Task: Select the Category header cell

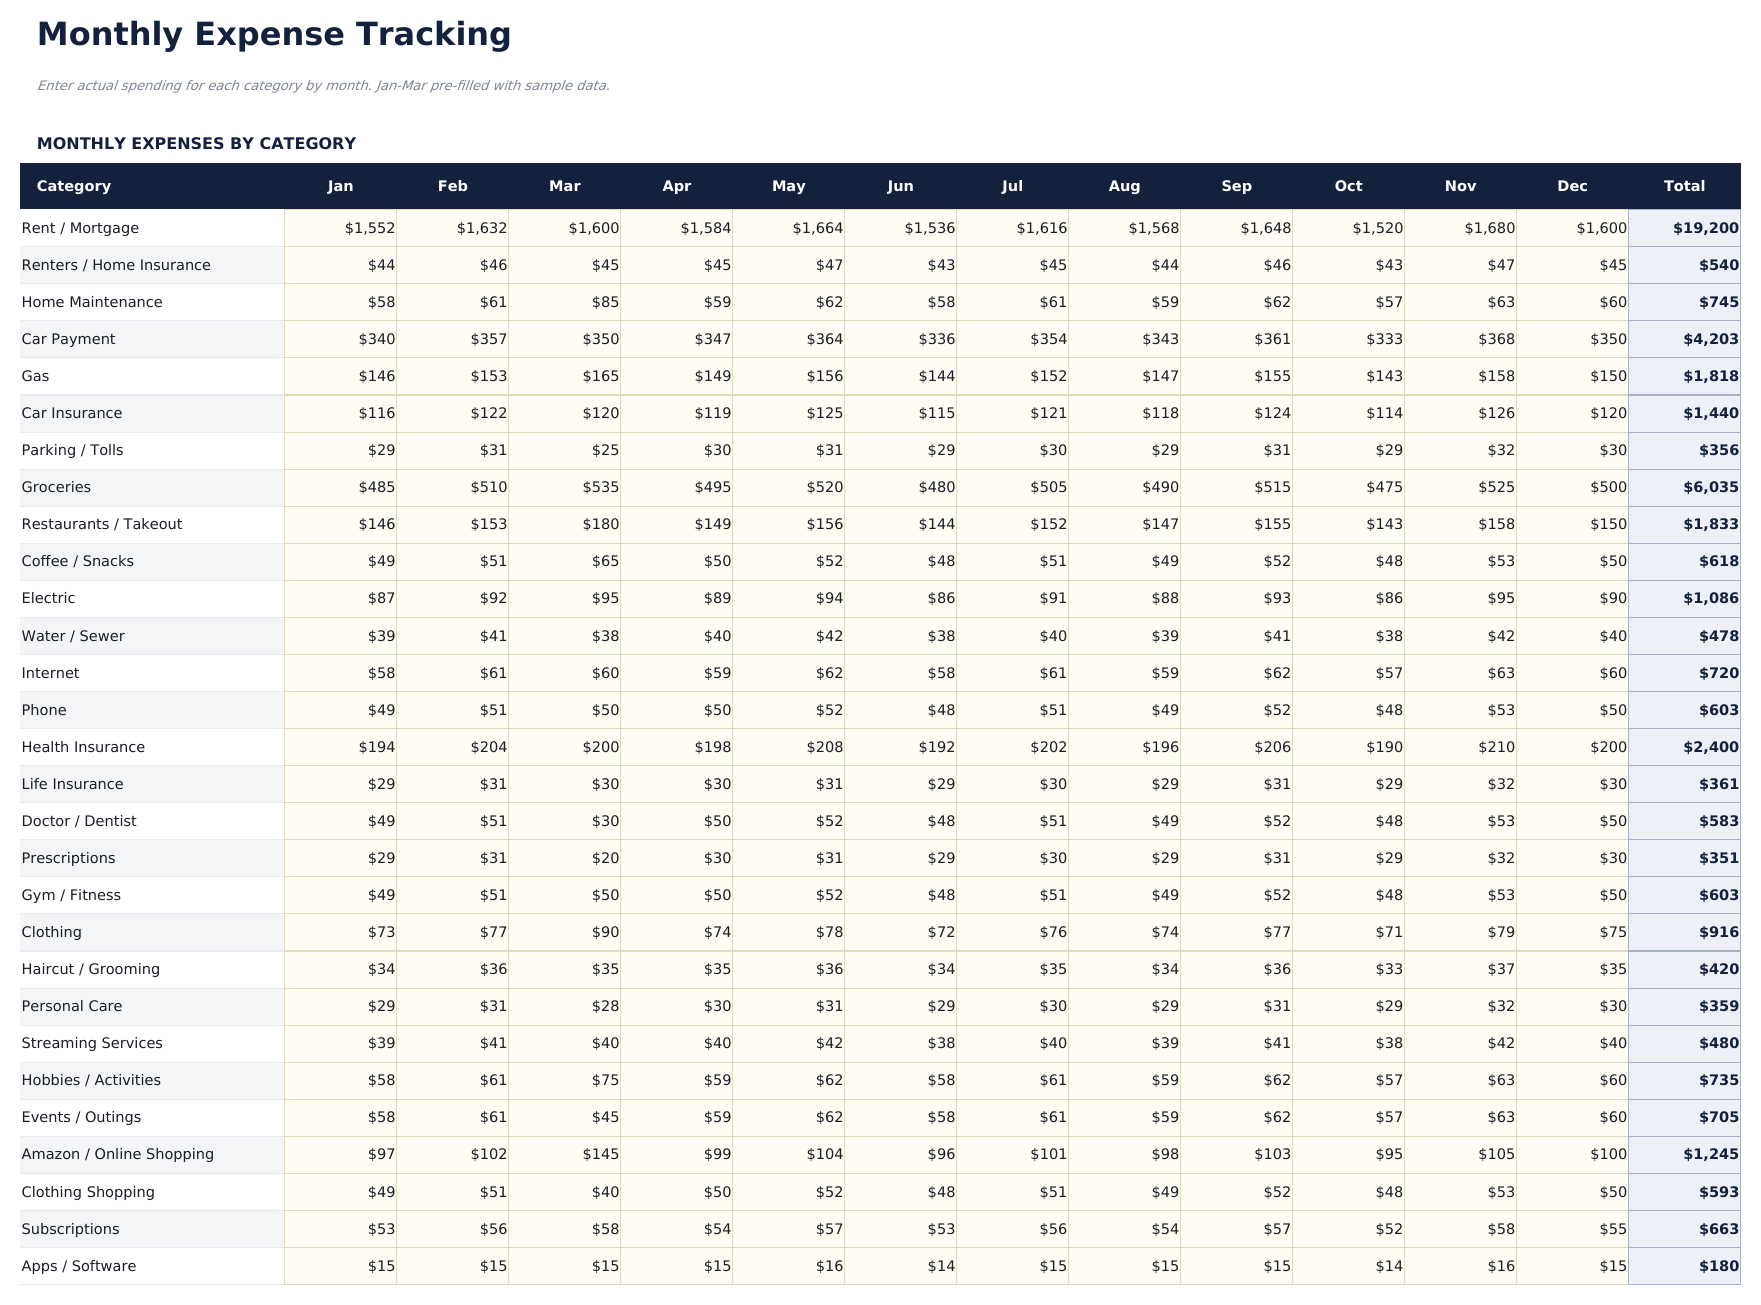Action: coord(74,186)
